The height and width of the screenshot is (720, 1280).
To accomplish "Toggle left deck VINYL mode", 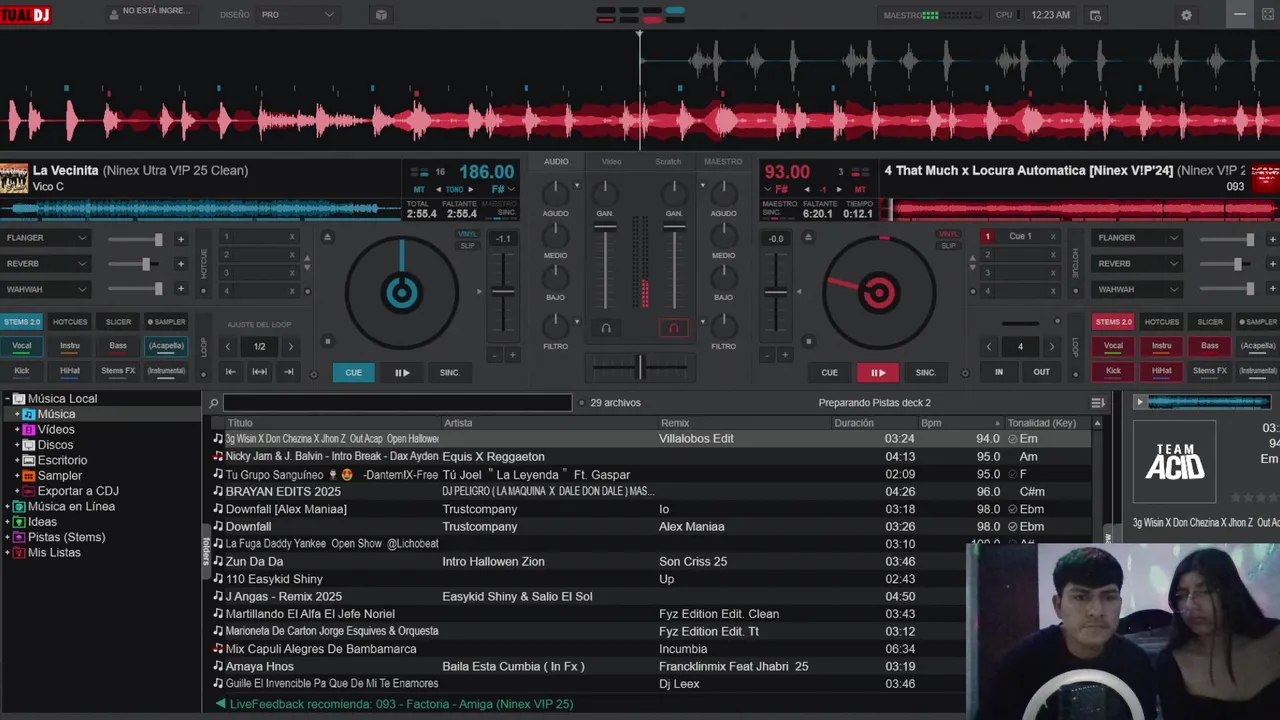I will [467, 234].
